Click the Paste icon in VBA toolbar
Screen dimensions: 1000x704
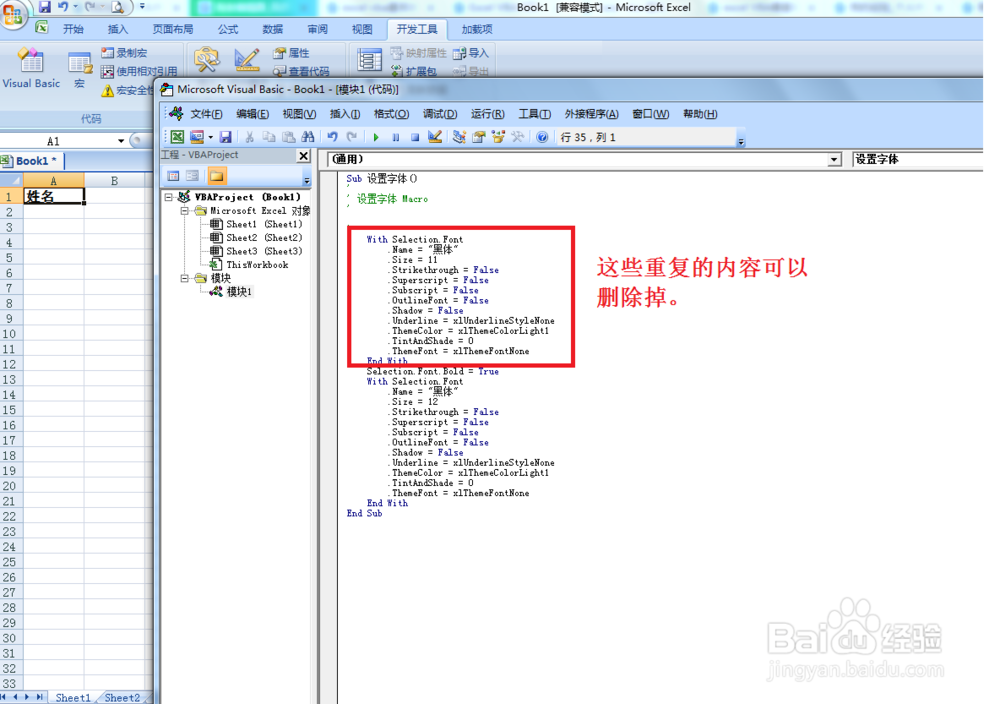tap(288, 137)
